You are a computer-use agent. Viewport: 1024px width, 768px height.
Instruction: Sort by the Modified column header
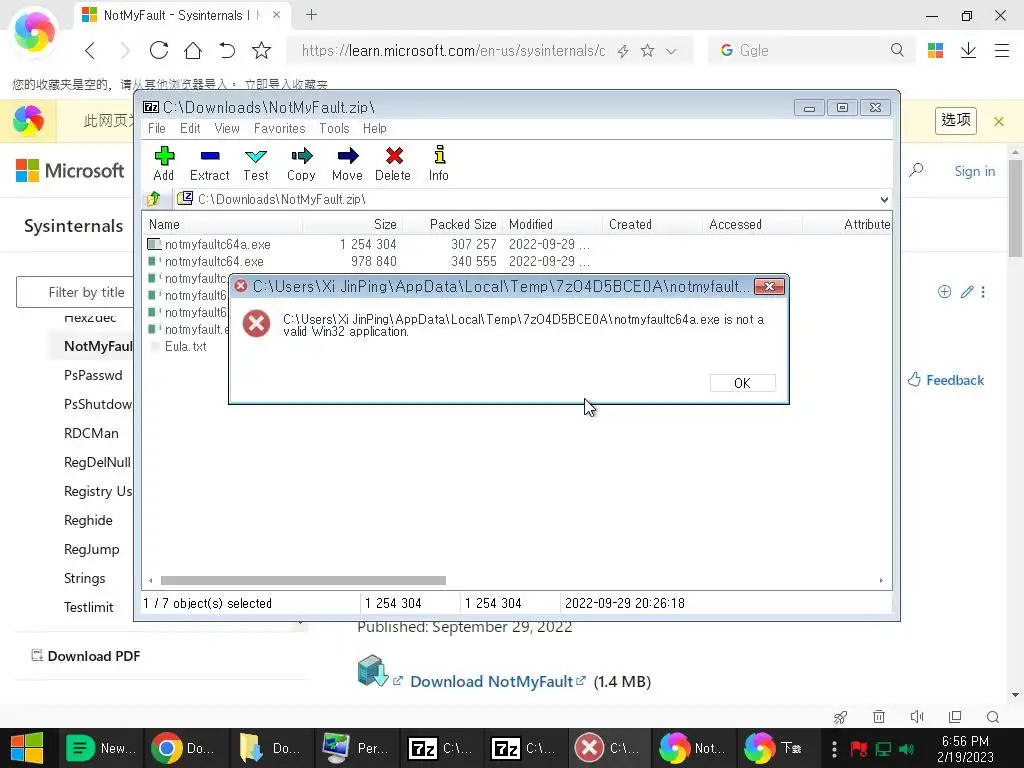552,224
